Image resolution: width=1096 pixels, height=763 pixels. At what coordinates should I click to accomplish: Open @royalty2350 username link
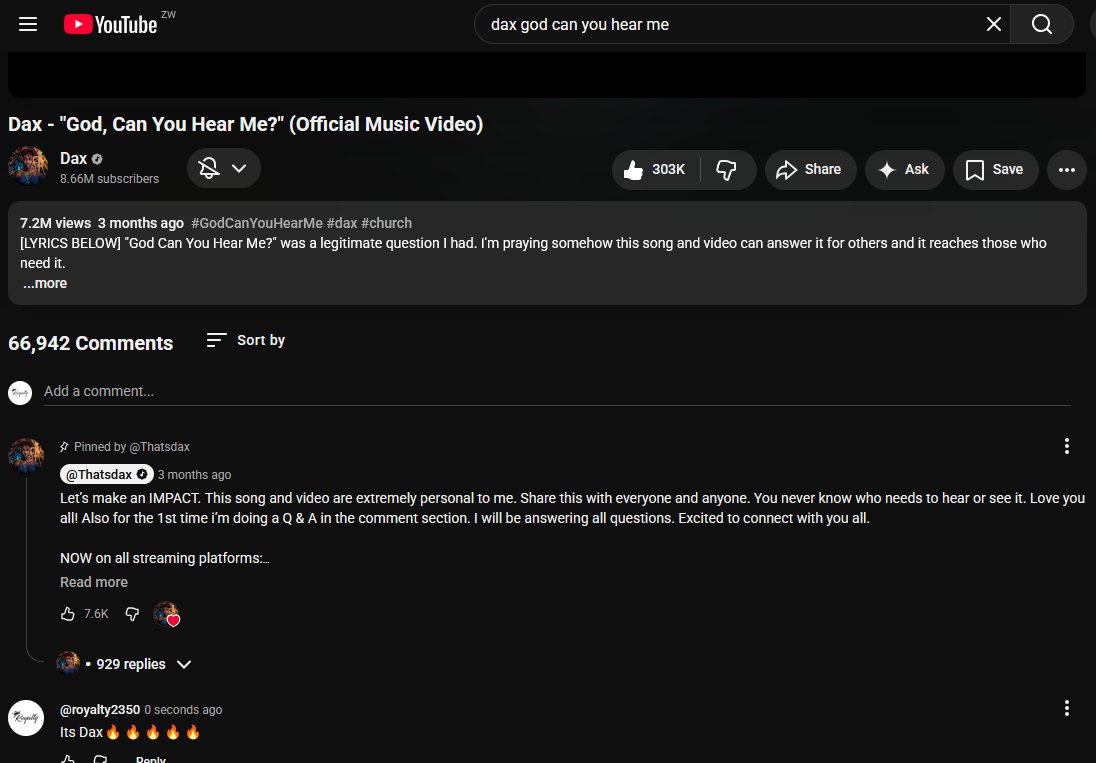pos(100,710)
